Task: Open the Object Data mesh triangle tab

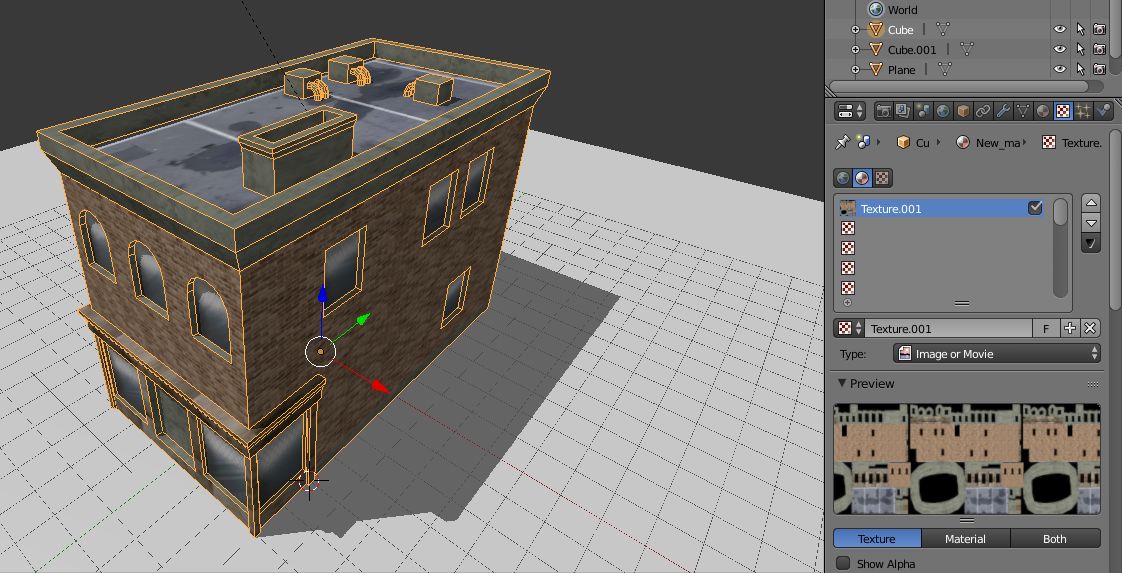Action: [1023, 111]
